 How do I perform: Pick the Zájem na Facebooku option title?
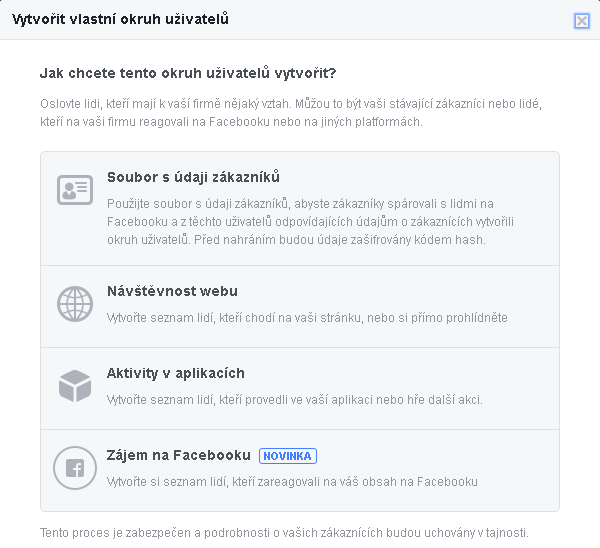[178, 455]
